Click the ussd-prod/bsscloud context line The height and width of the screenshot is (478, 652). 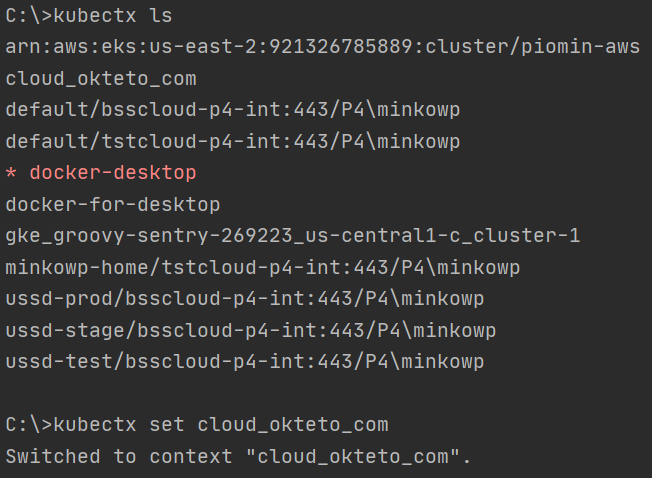(244, 299)
